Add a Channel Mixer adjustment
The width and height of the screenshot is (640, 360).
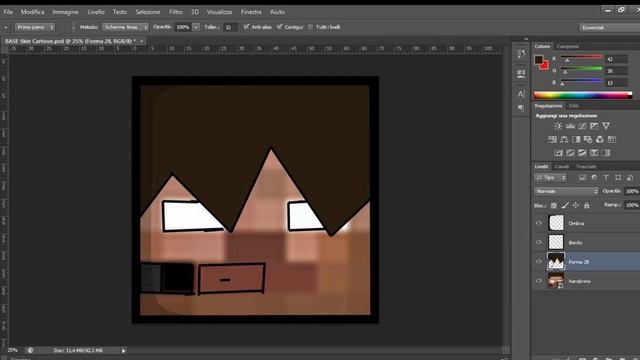(x=600, y=140)
